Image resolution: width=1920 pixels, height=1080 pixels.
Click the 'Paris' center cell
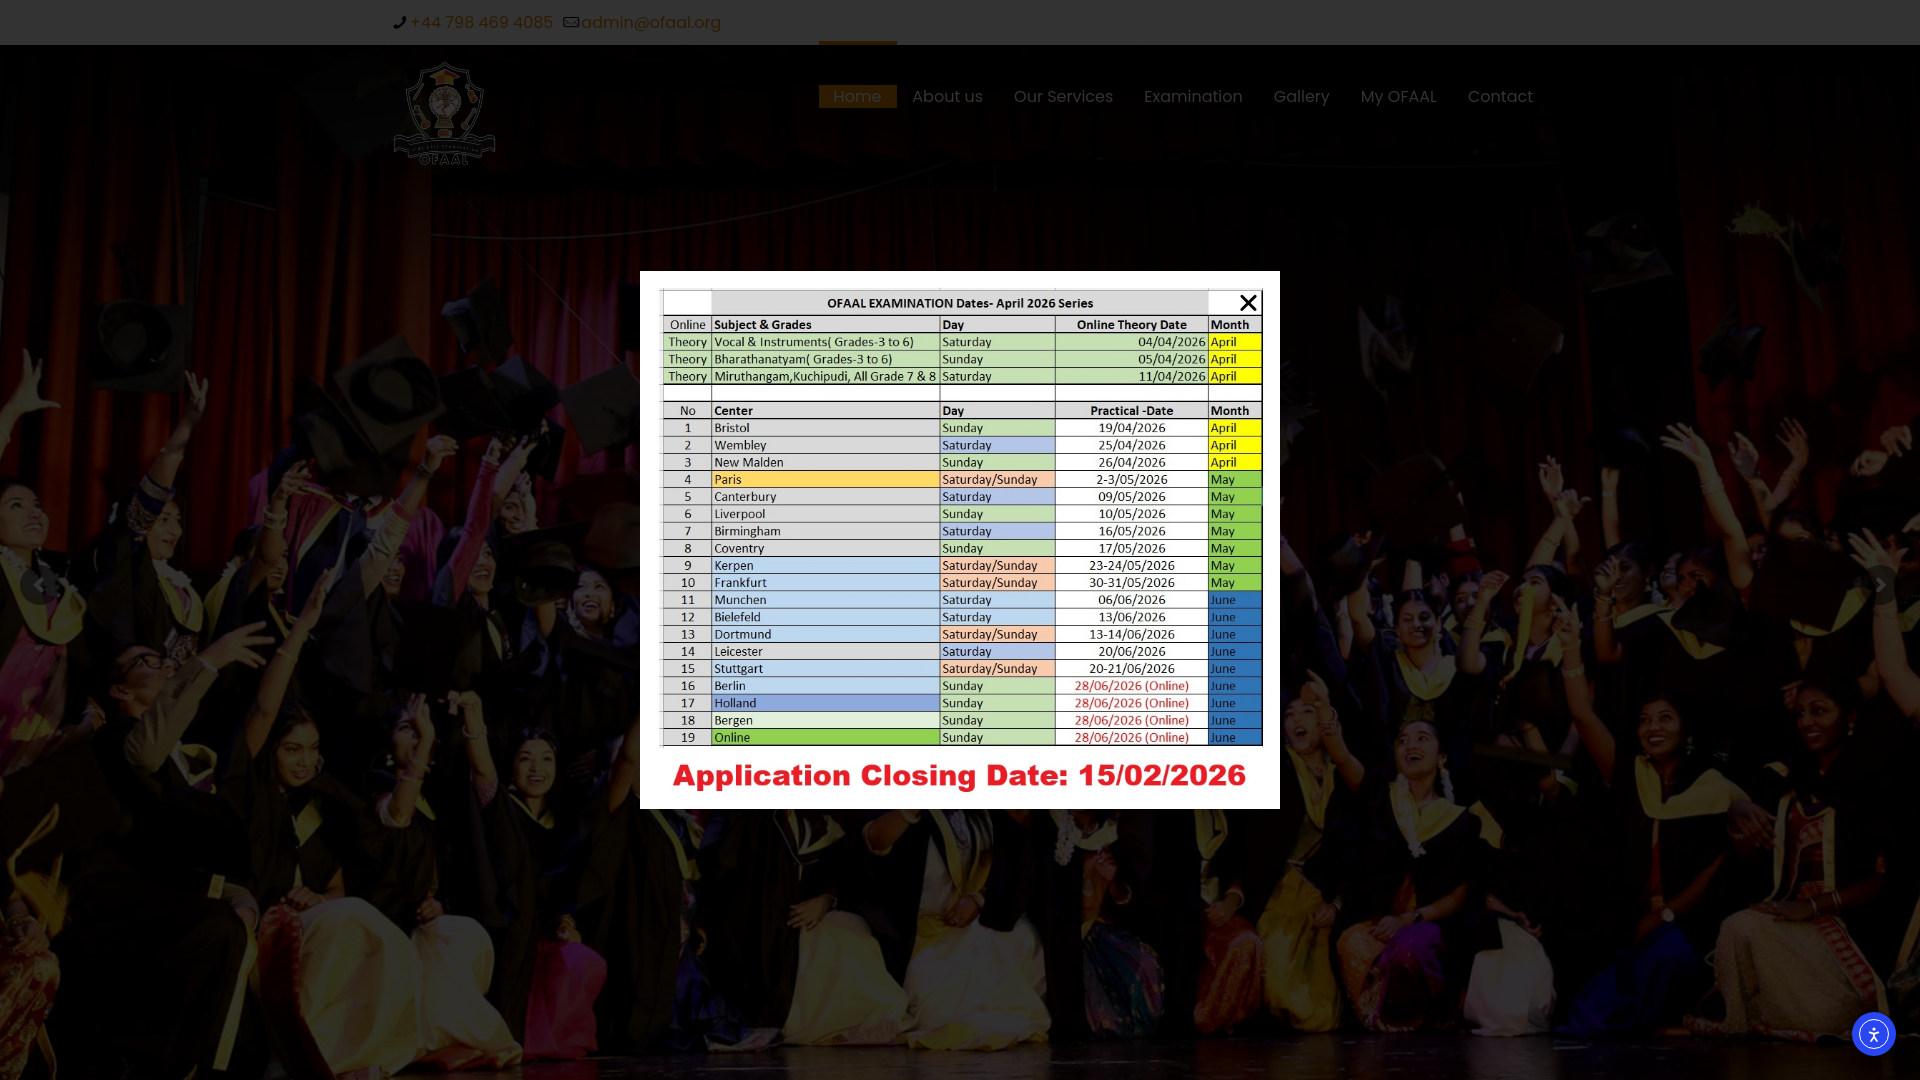click(x=825, y=479)
